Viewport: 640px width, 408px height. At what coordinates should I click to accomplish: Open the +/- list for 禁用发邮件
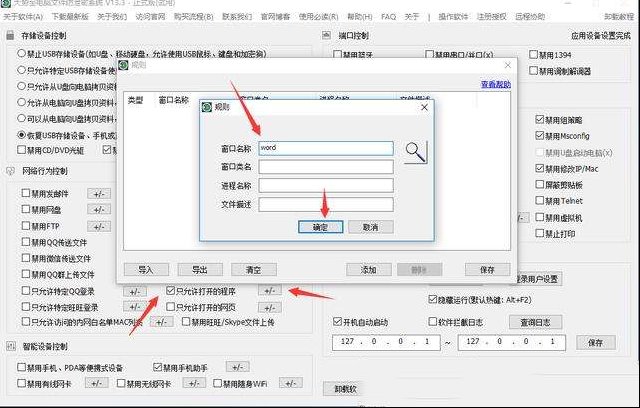coord(99,194)
